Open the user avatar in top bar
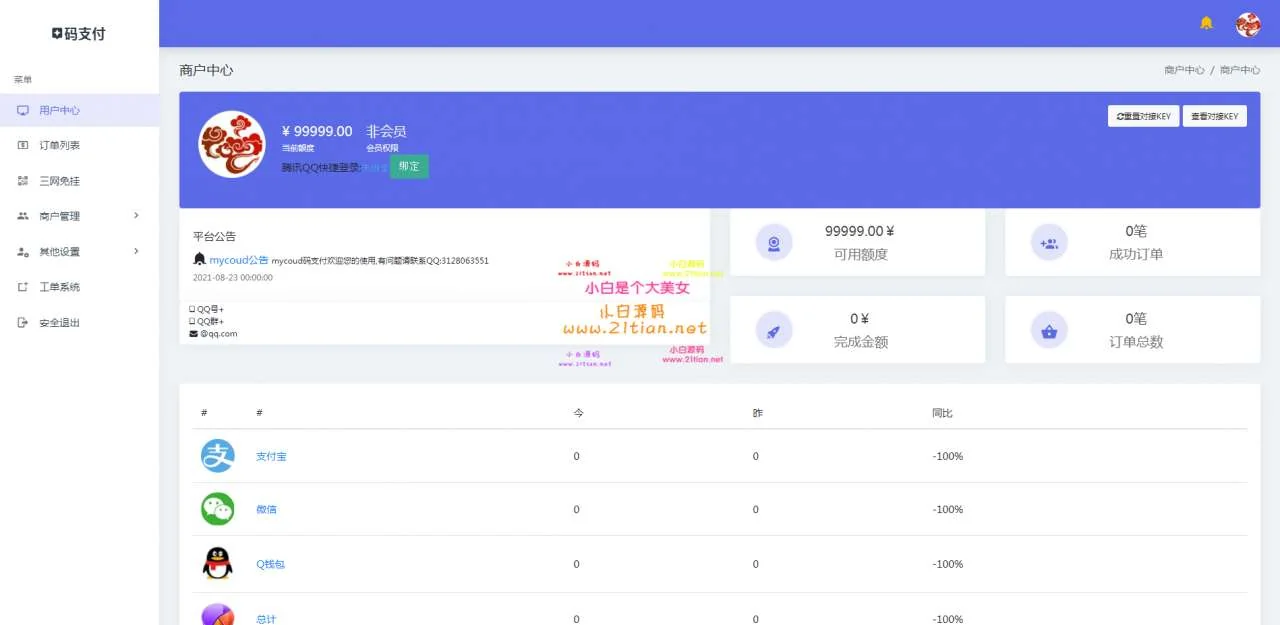 (x=1248, y=25)
